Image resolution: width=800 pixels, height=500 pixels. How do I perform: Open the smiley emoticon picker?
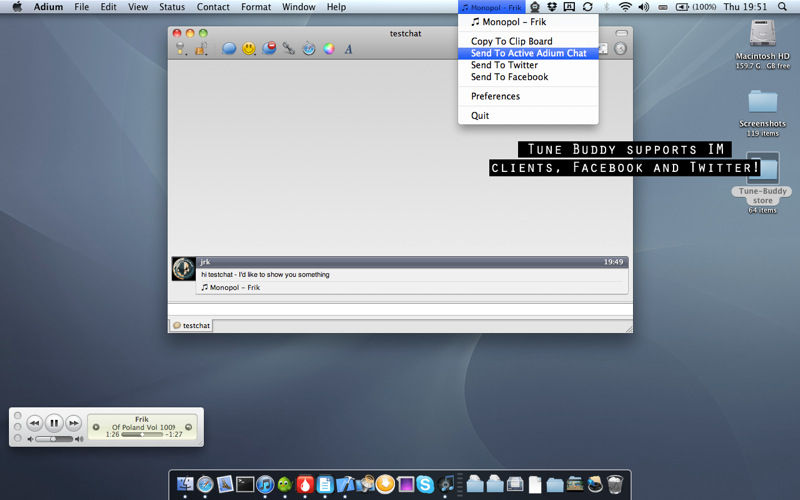pos(249,48)
